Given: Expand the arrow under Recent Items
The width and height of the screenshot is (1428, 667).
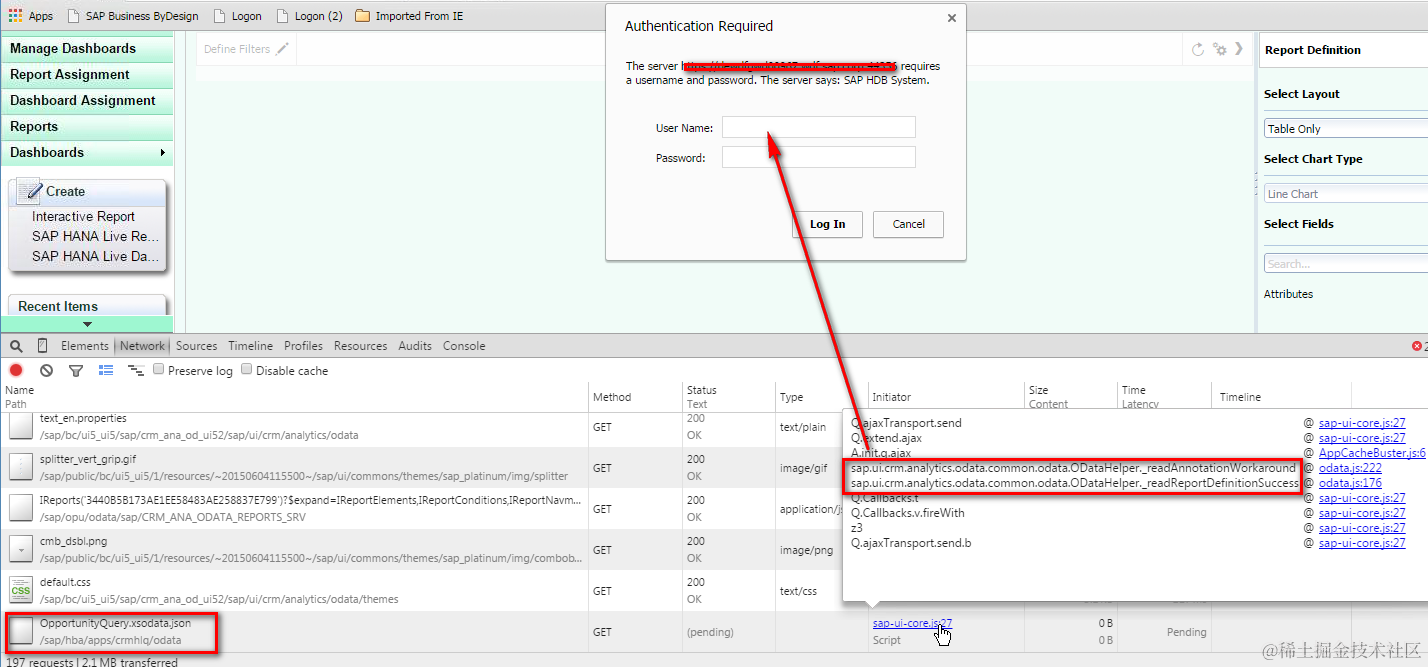Looking at the screenshot, I should coord(87,324).
